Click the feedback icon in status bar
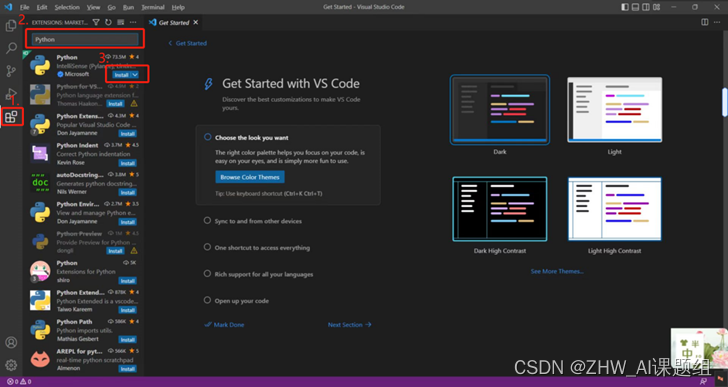This screenshot has width=728, height=387. pyautogui.click(x=703, y=381)
